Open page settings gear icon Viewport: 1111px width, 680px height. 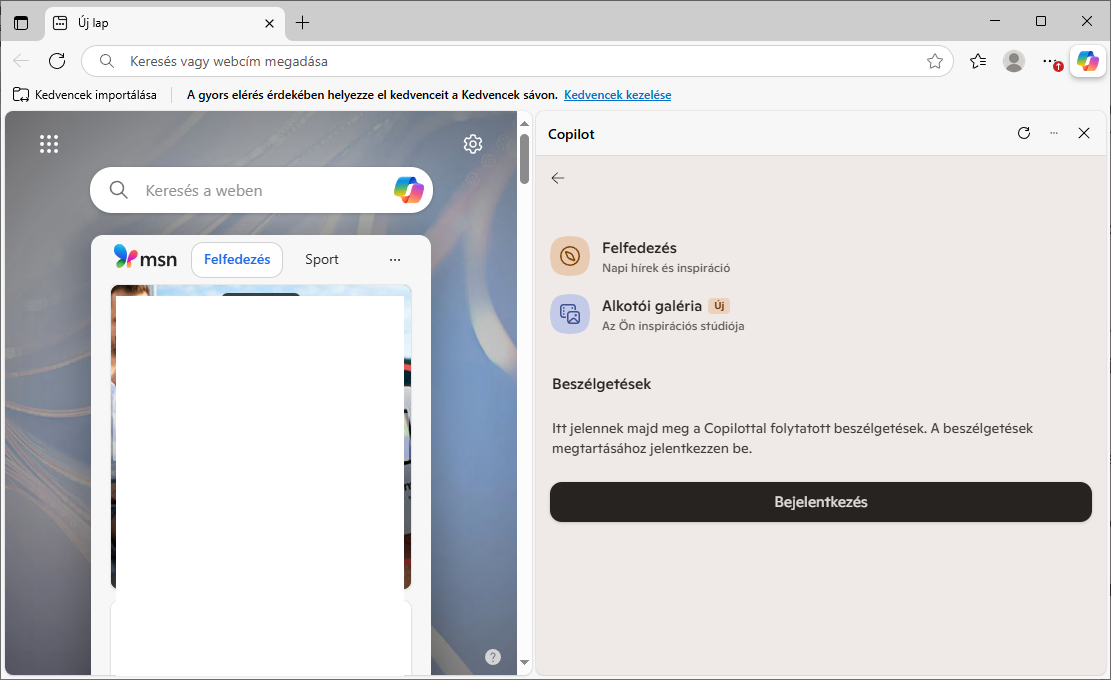pyautogui.click(x=473, y=144)
